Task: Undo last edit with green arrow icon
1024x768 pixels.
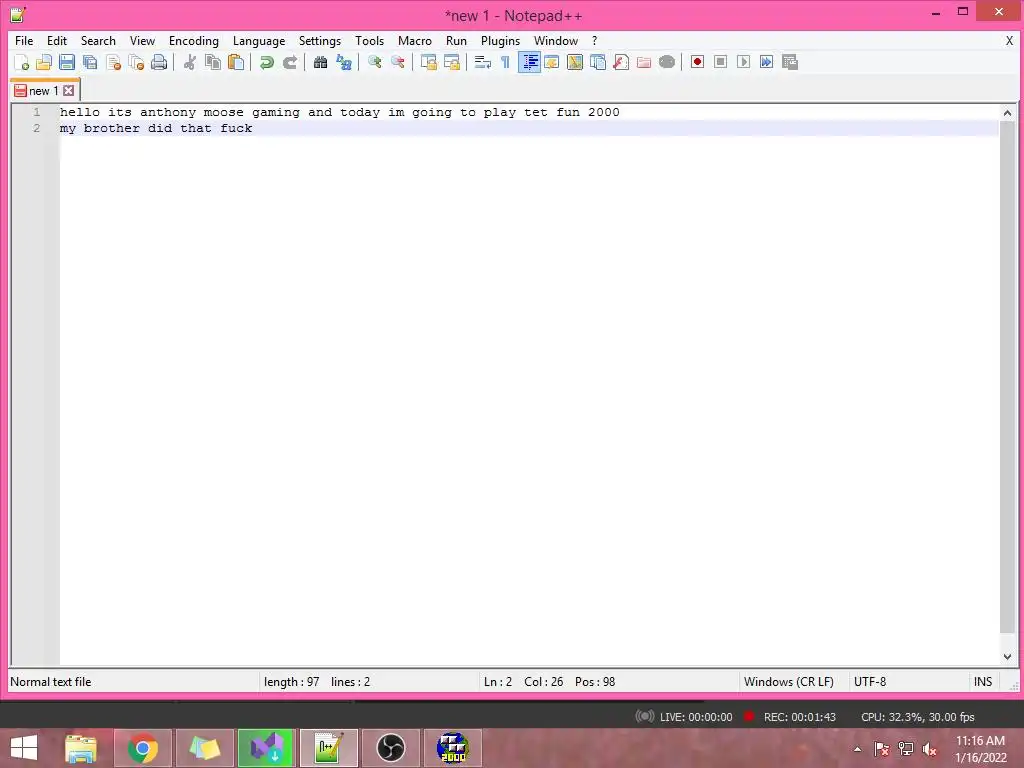Action: [x=266, y=62]
